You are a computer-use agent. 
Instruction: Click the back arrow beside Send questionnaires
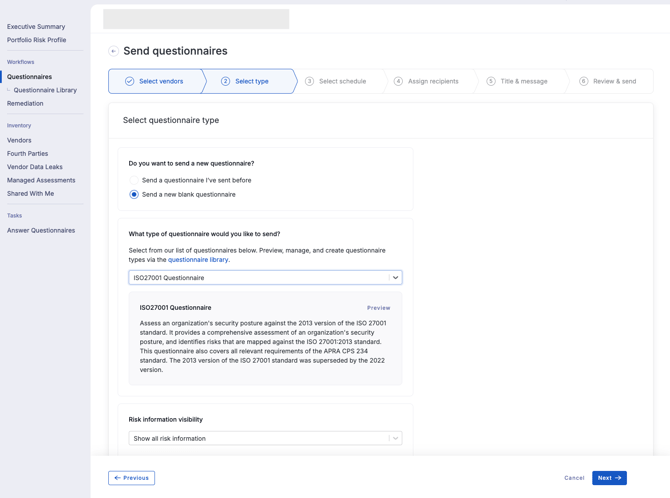point(113,51)
